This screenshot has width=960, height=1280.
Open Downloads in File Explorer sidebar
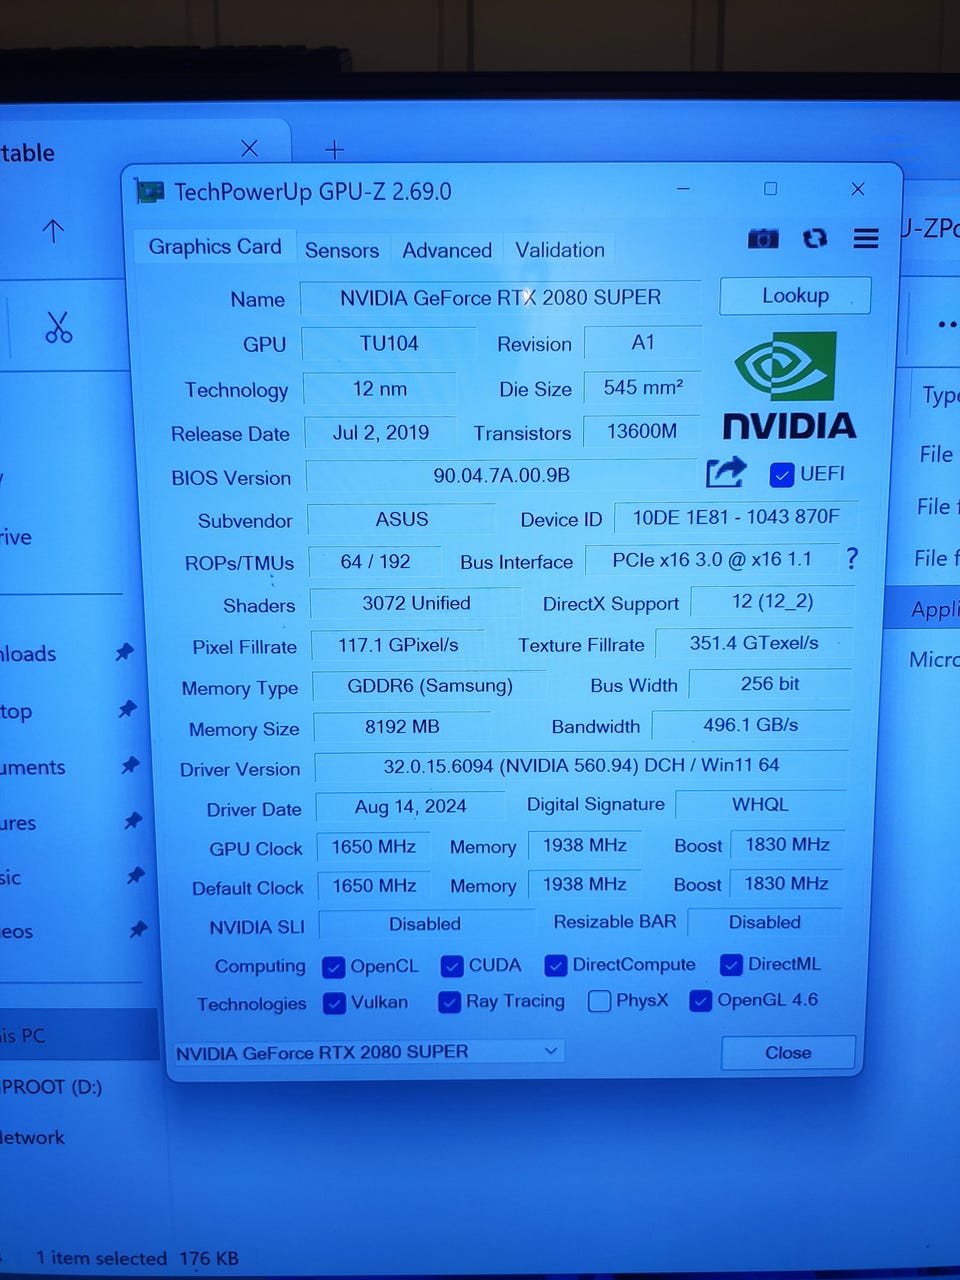[28, 654]
